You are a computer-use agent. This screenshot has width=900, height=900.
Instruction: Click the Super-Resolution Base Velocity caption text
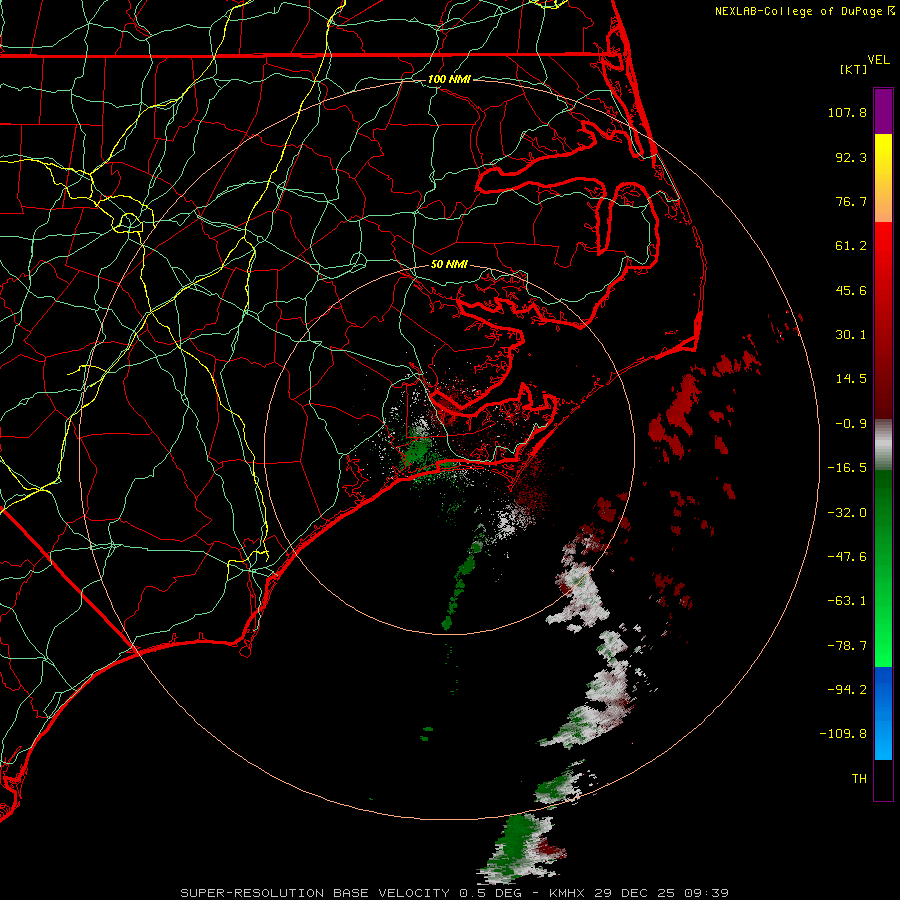coord(455,893)
